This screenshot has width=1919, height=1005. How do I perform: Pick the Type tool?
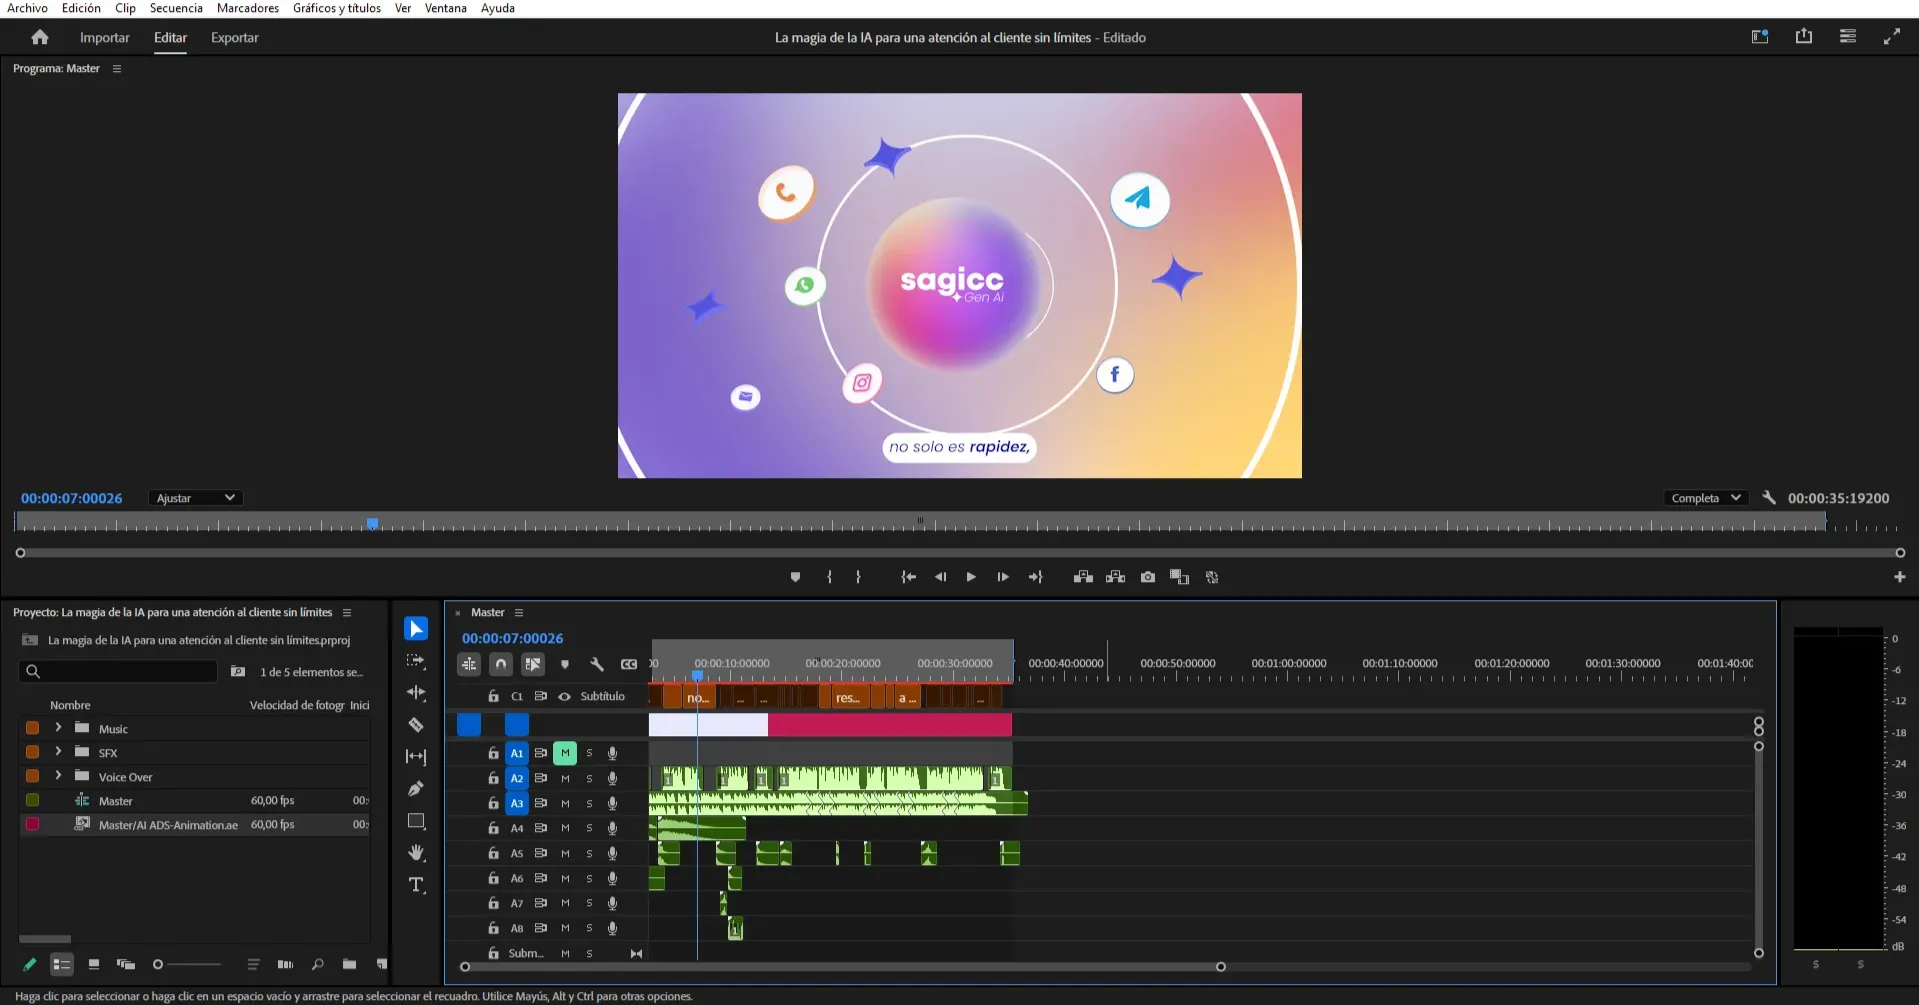[x=416, y=885]
